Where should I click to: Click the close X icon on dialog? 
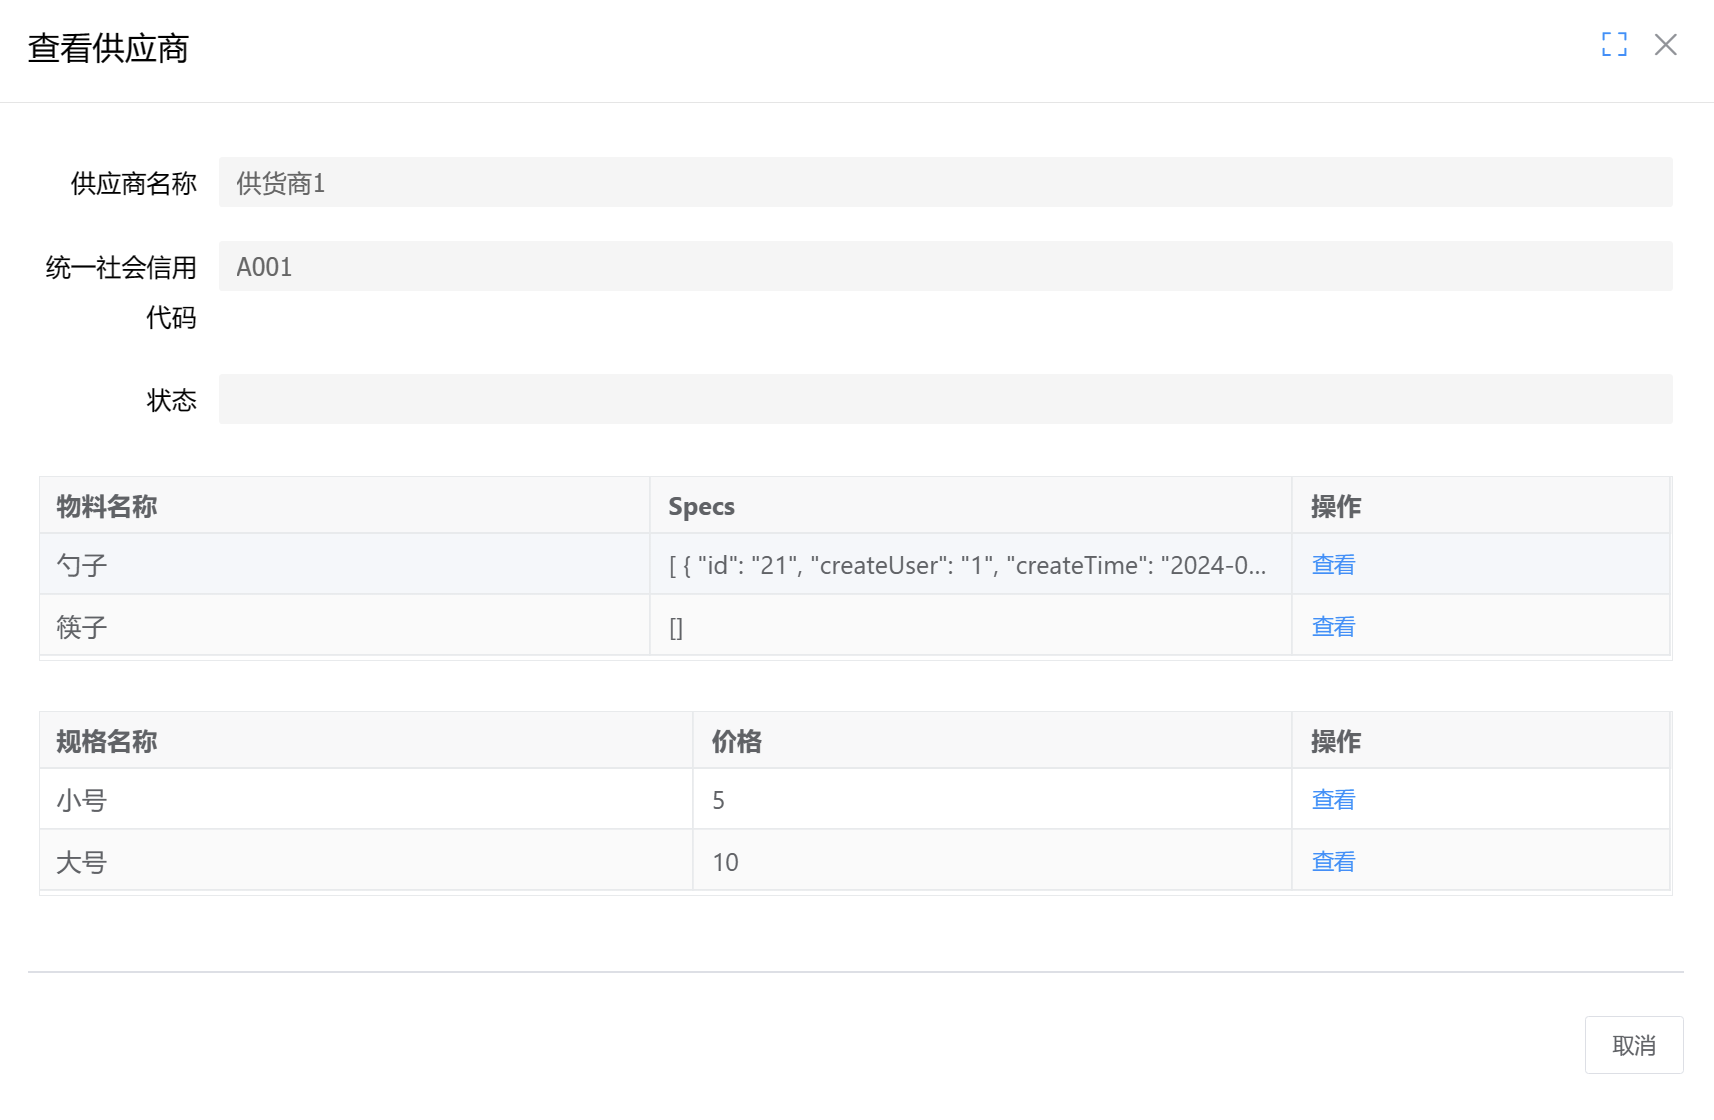click(x=1665, y=45)
